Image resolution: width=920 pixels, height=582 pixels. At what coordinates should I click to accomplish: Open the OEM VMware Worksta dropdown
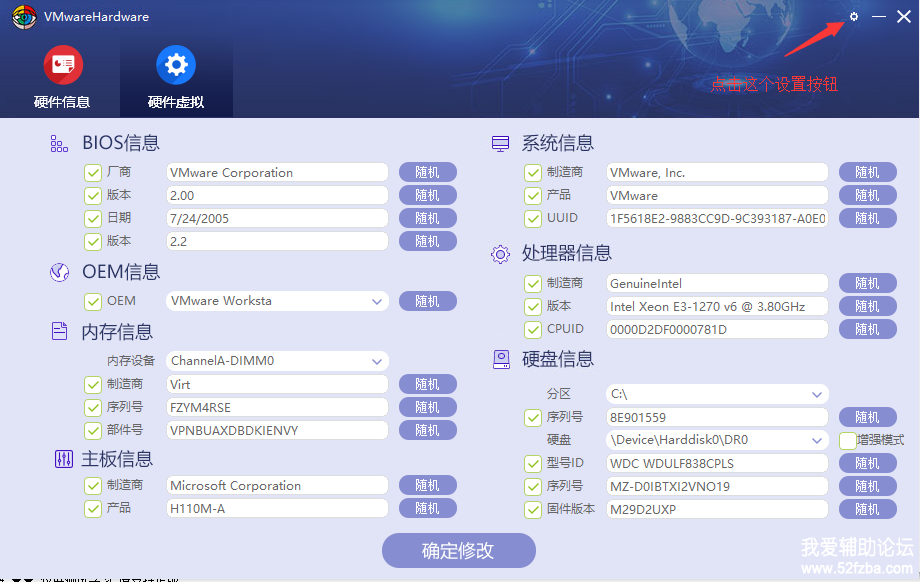278,301
